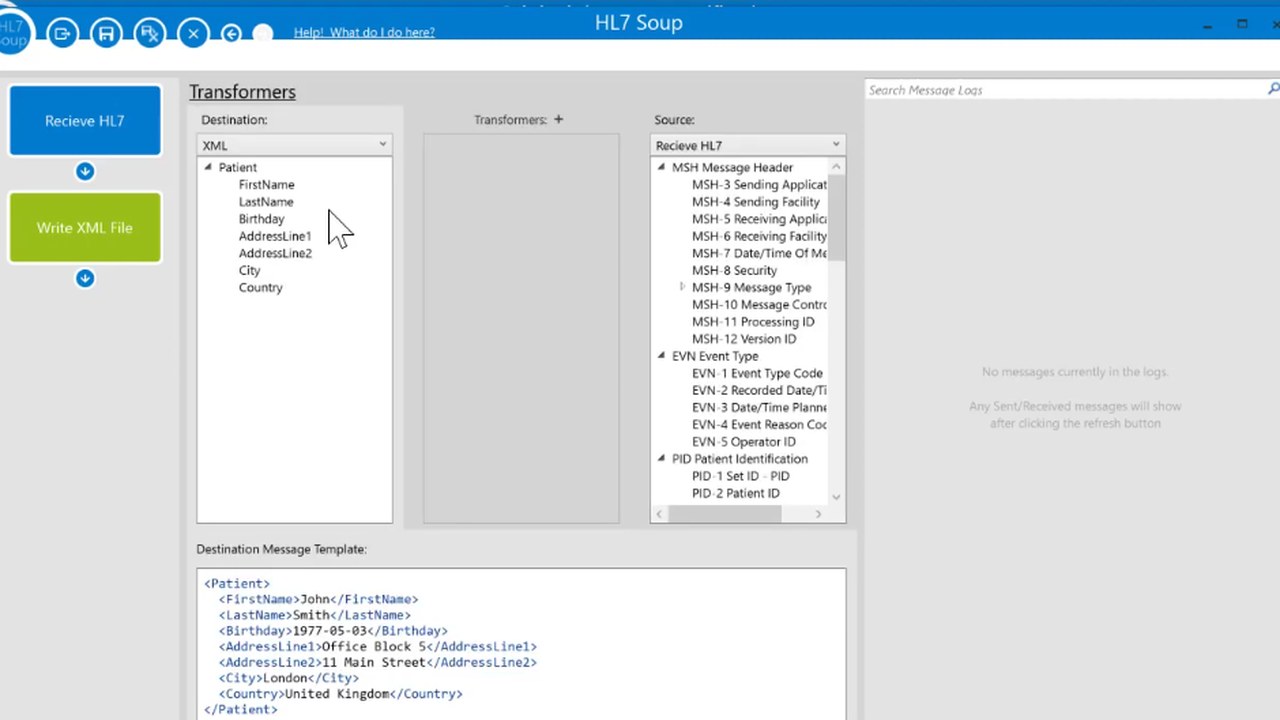Open the 'Help! What do I do here?' link
The height and width of the screenshot is (720, 1280).
(x=364, y=32)
